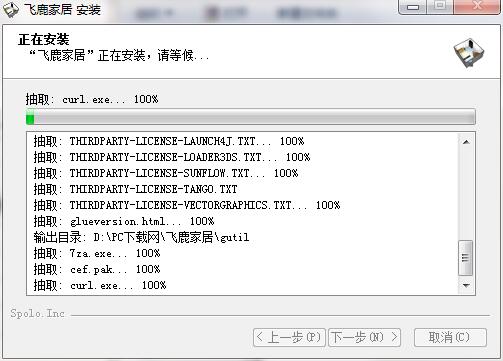Minimize the installer window
The image size is (503, 361).
tap(413, 7)
